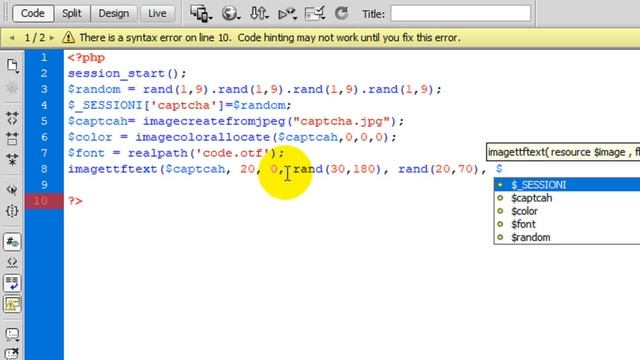The height and width of the screenshot is (360, 640).
Task: Select $_SESSIONI from code hints
Action: 567,185
